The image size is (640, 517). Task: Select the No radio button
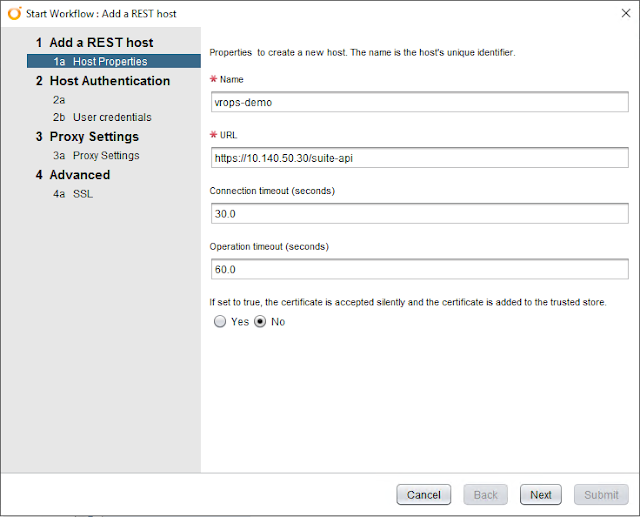click(261, 322)
